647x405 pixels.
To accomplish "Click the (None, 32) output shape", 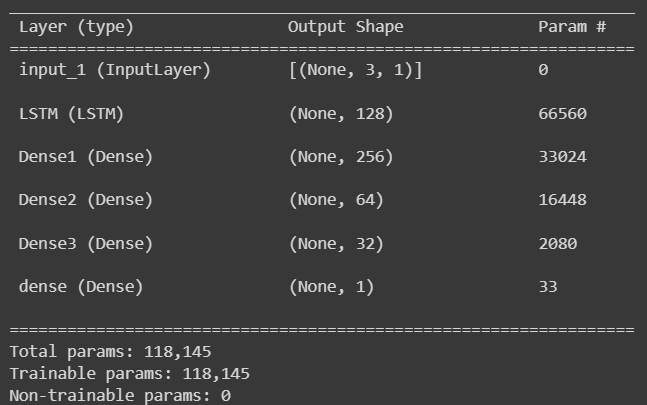I will 336,243.
